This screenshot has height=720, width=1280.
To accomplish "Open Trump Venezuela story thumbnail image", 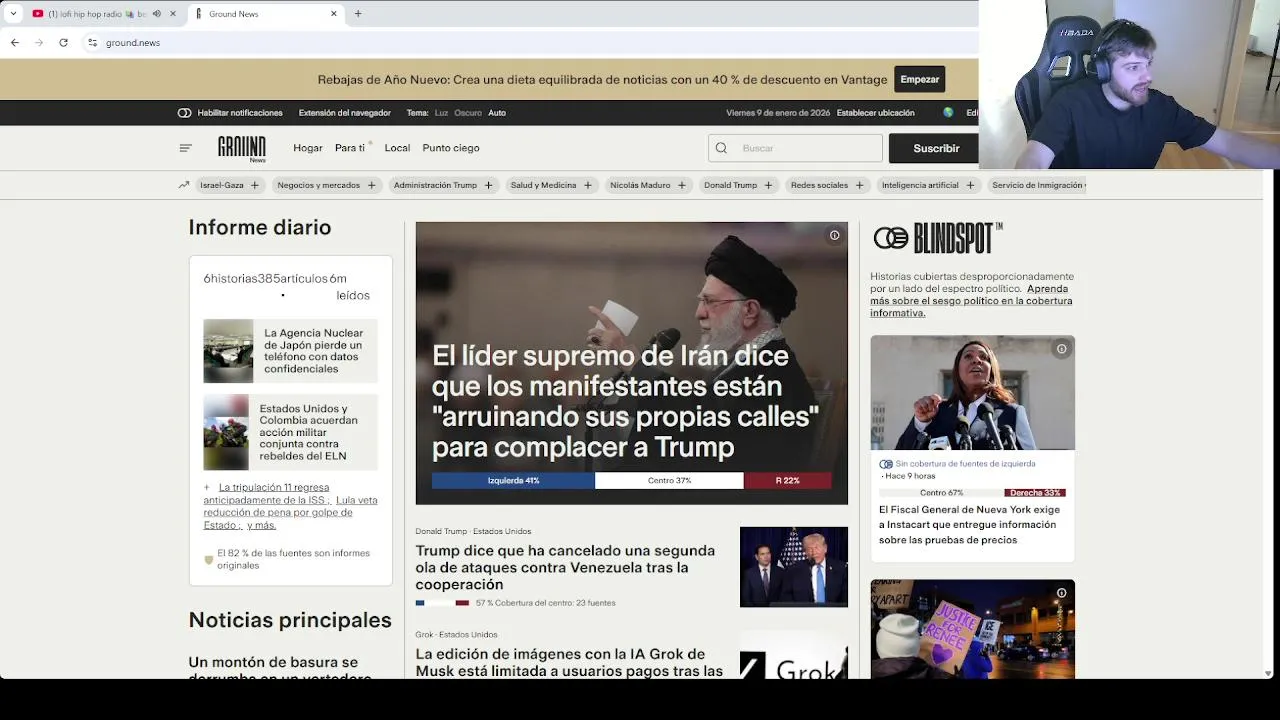I will tap(794, 567).
